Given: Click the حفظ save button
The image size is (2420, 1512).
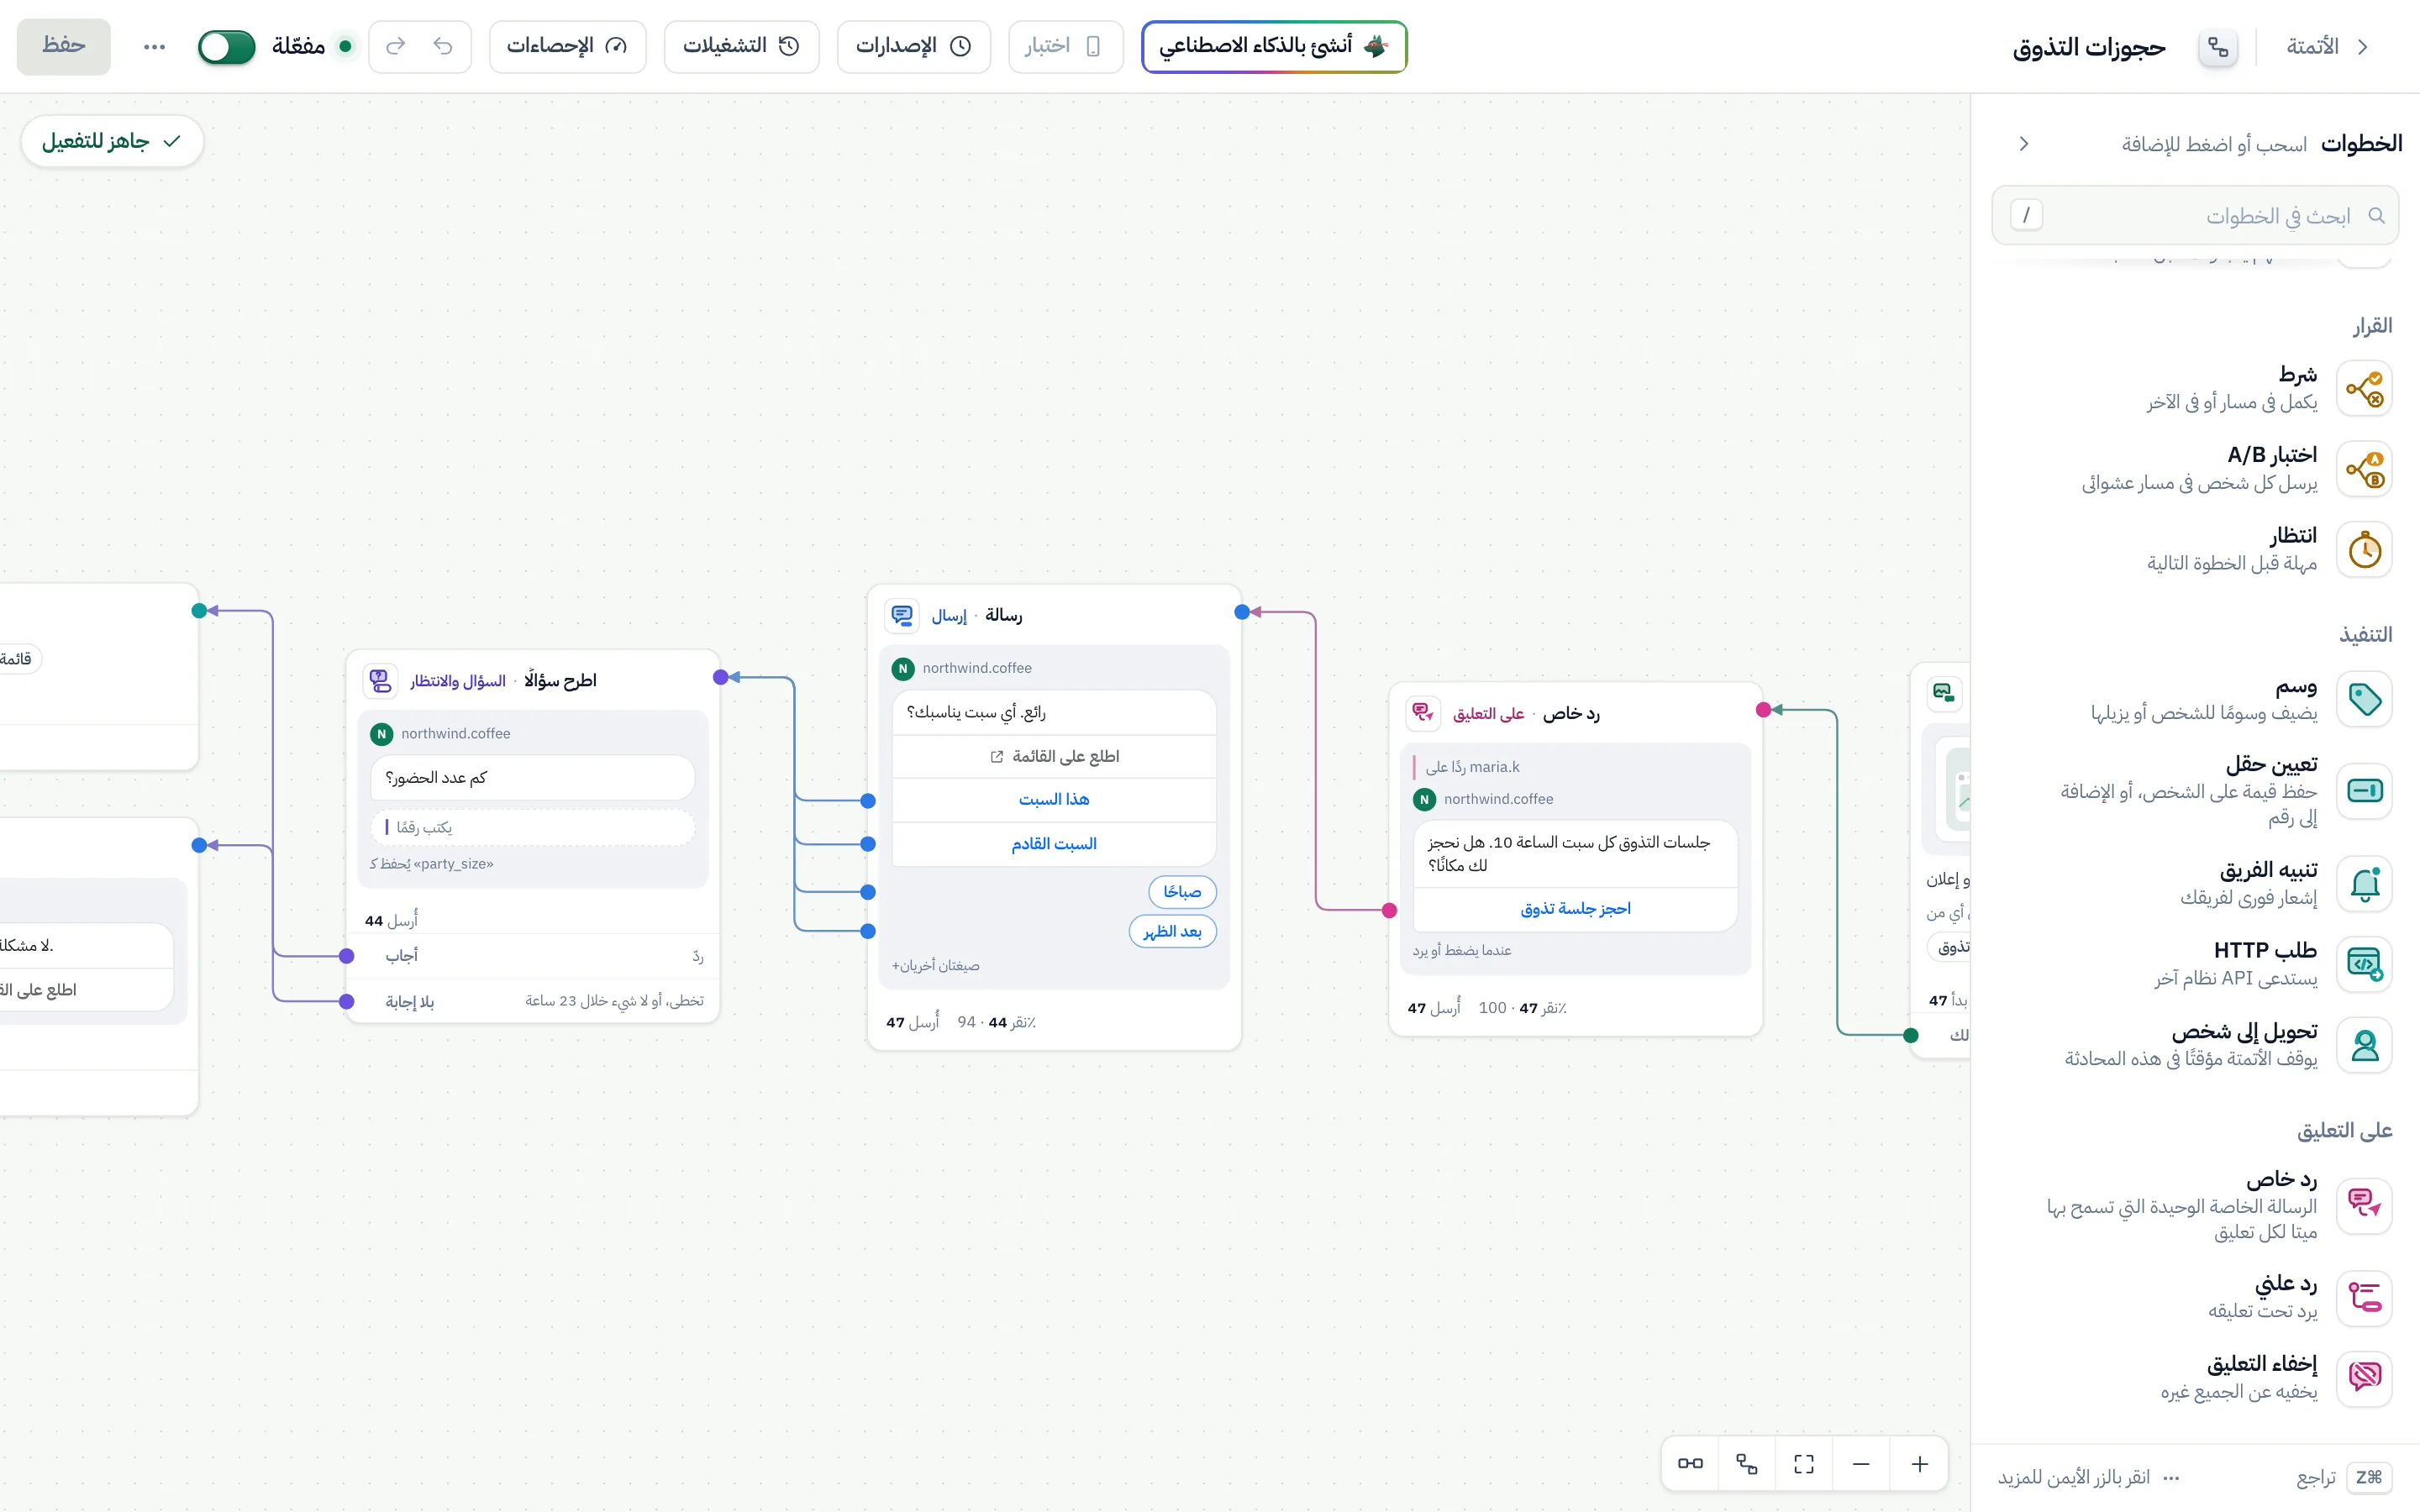Looking at the screenshot, I should (64, 46).
